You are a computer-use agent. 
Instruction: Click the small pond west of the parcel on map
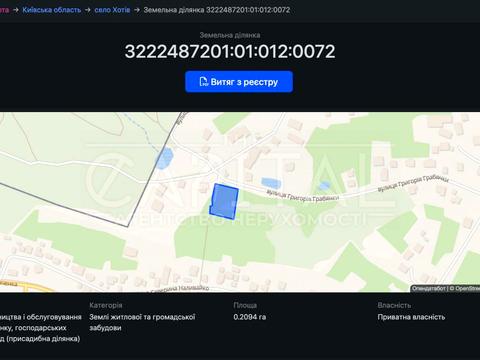[164, 158]
